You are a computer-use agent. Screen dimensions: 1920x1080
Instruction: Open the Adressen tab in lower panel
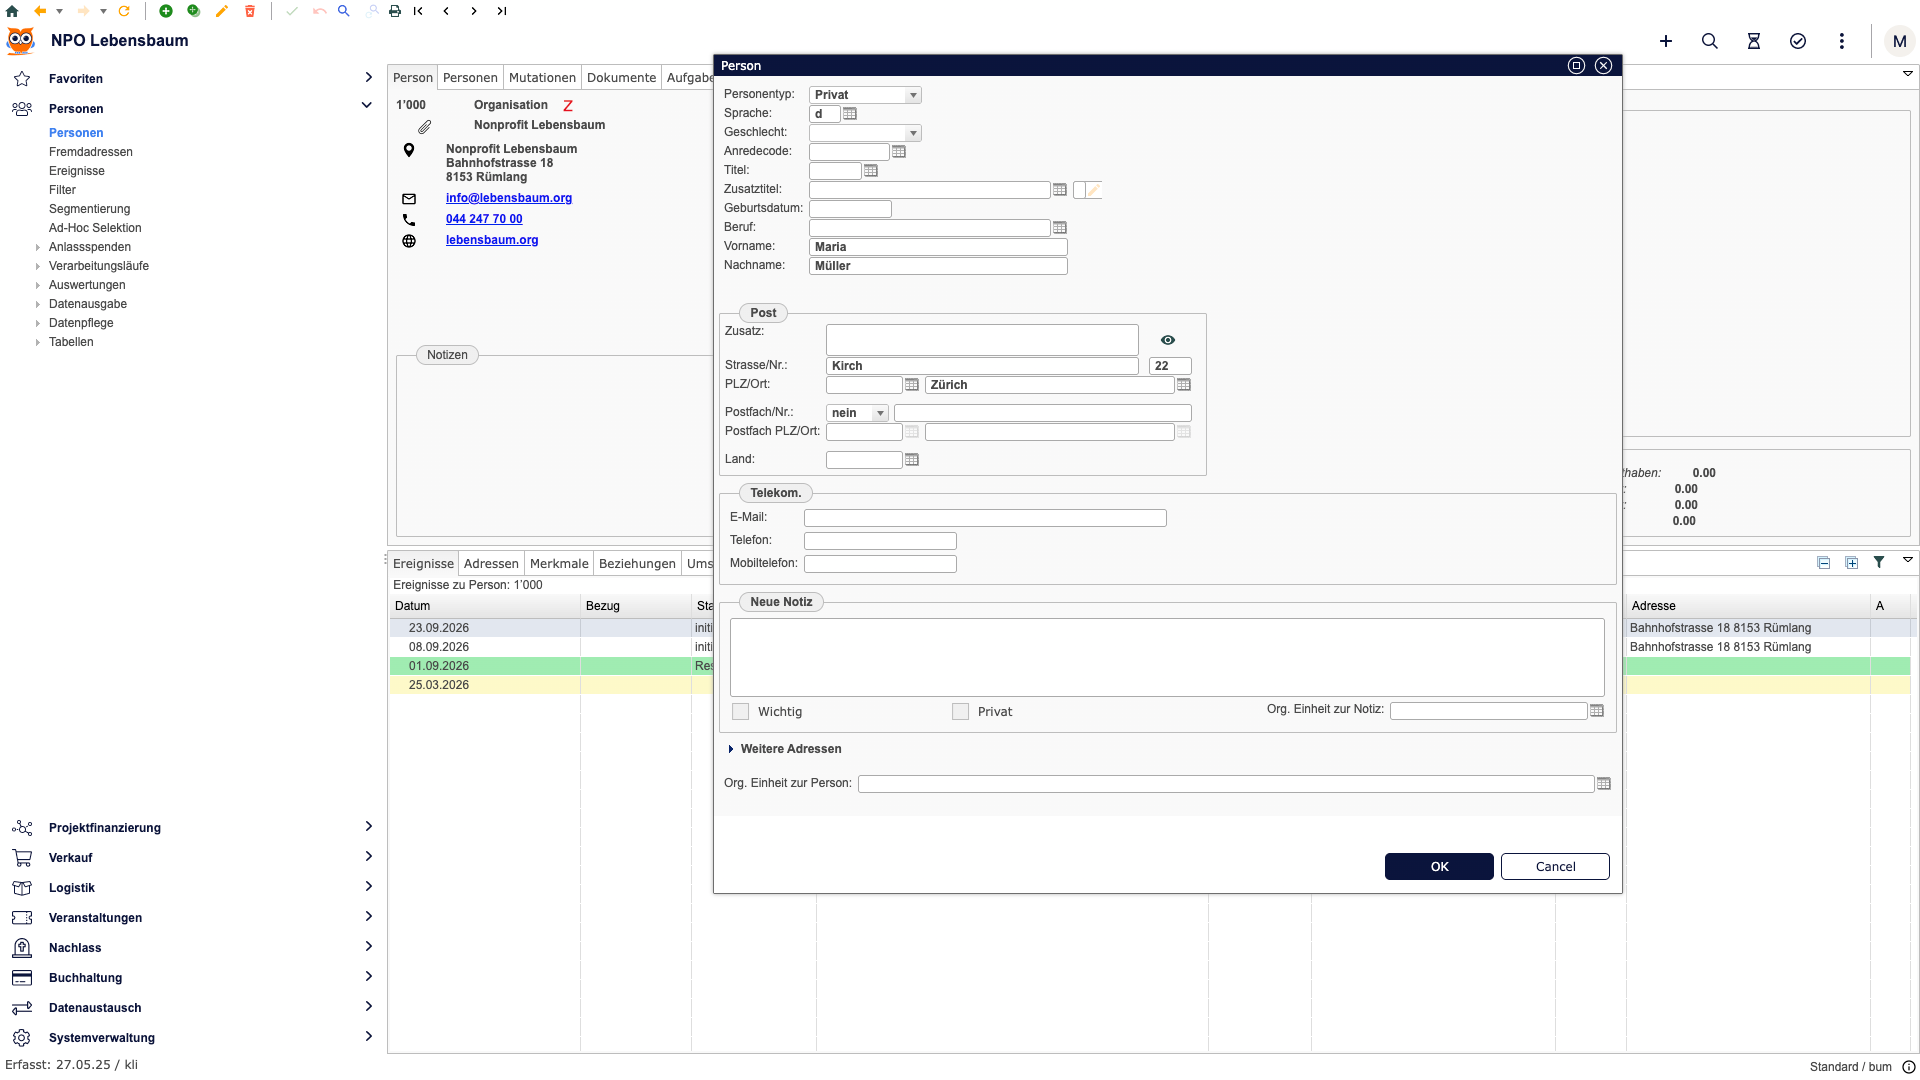pos(491,564)
